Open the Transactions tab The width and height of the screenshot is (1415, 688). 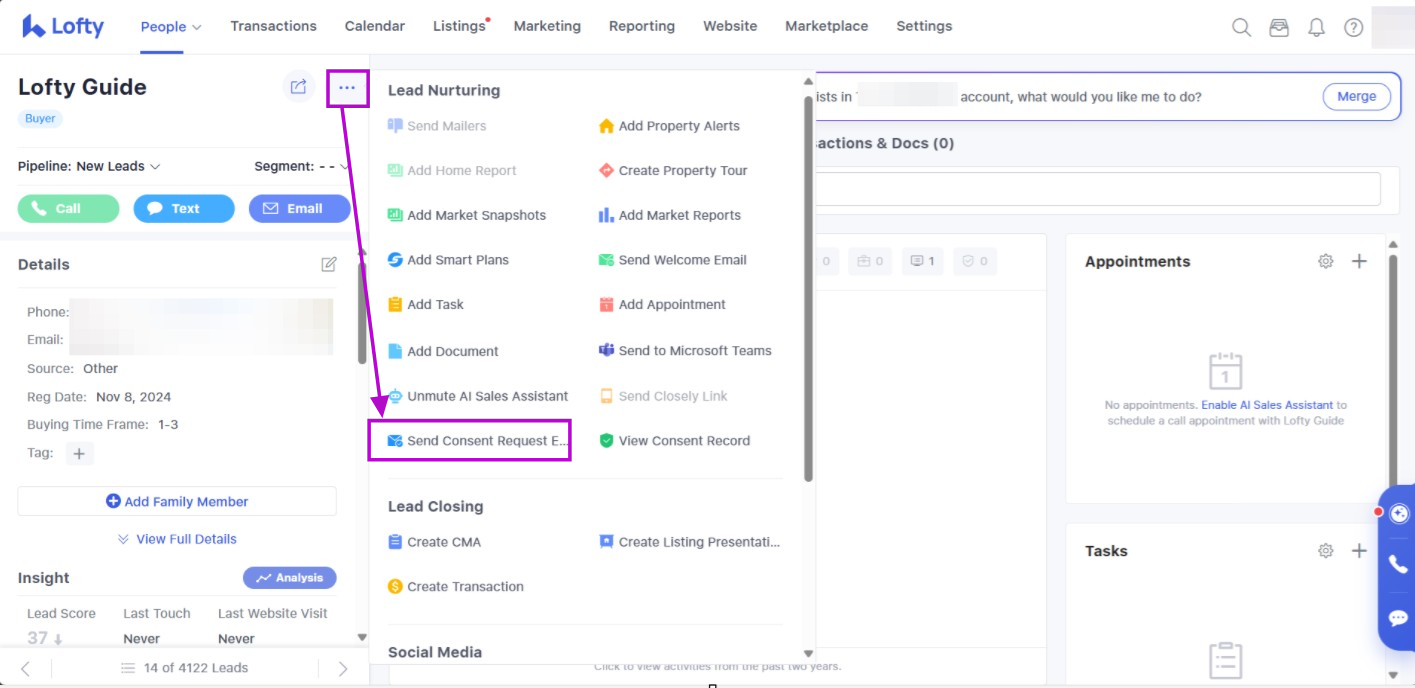pyautogui.click(x=273, y=26)
